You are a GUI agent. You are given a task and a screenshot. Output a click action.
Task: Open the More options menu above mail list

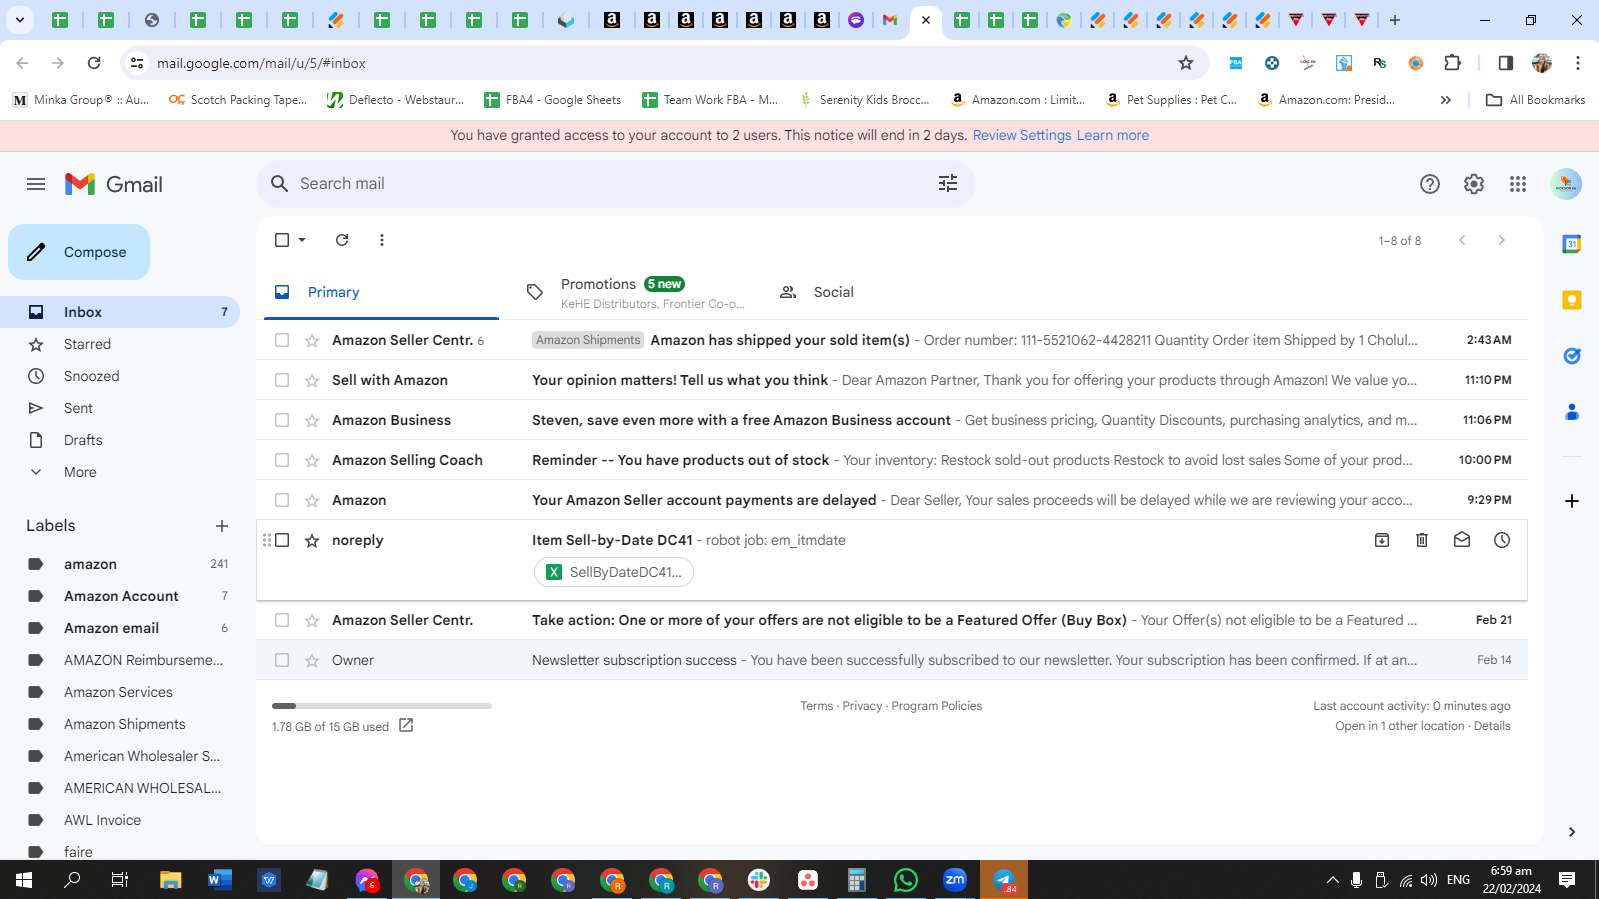(382, 240)
